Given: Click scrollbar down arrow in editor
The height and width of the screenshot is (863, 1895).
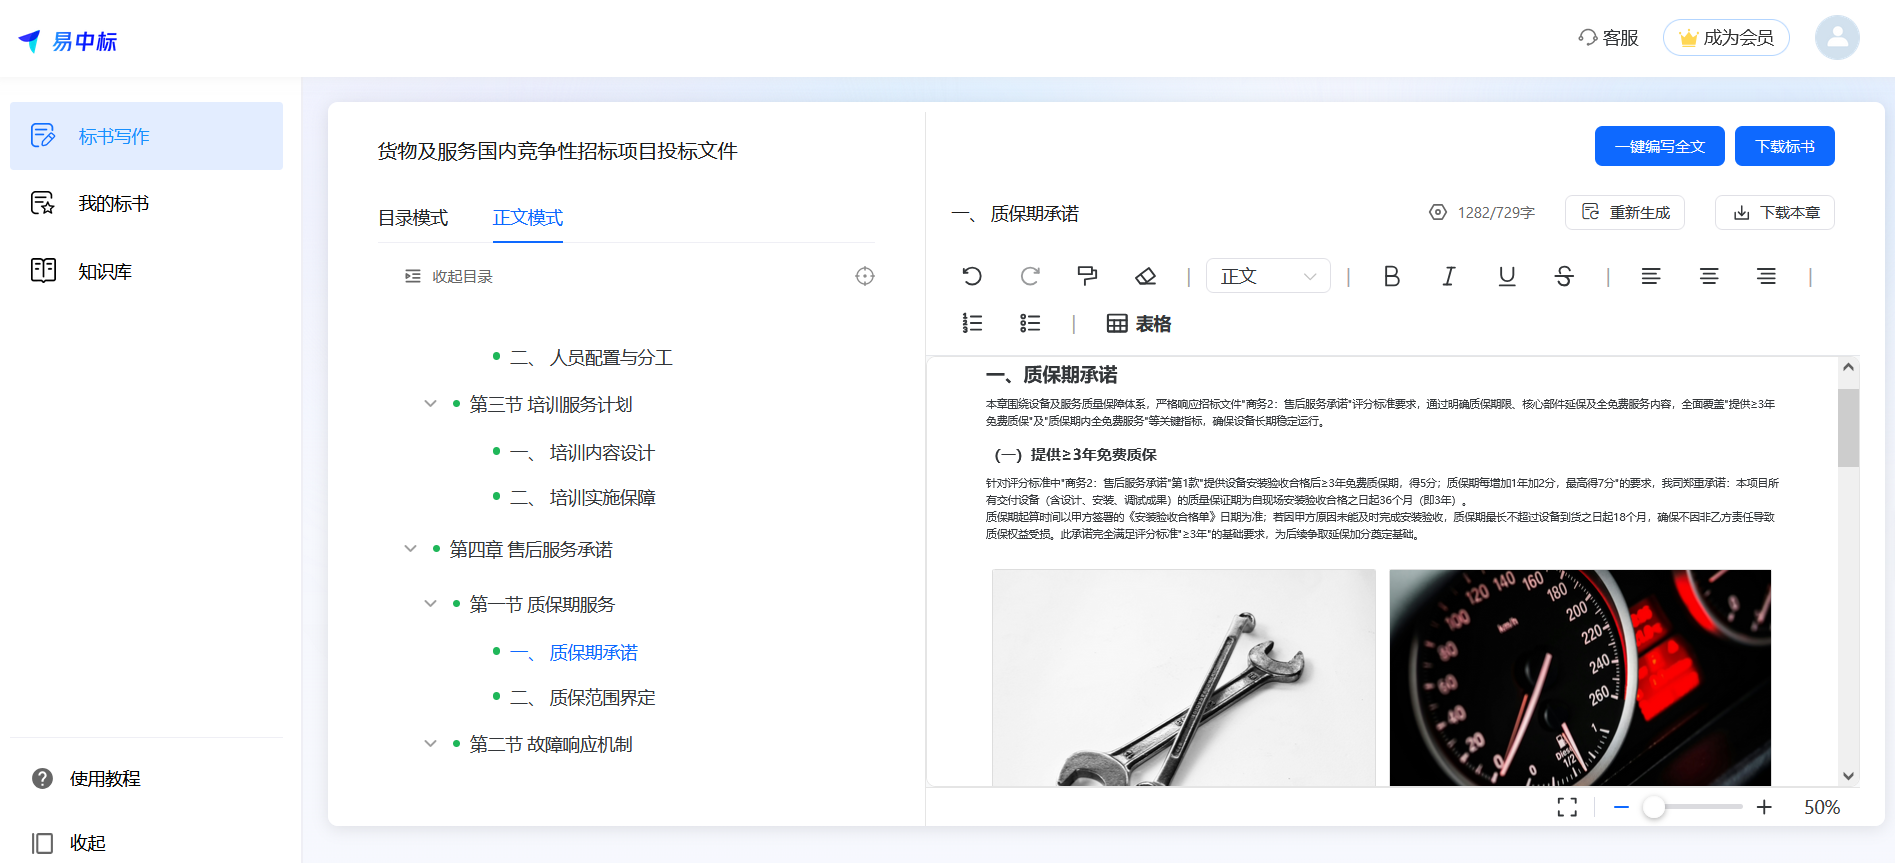Looking at the screenshot, I should point(1848,776).
